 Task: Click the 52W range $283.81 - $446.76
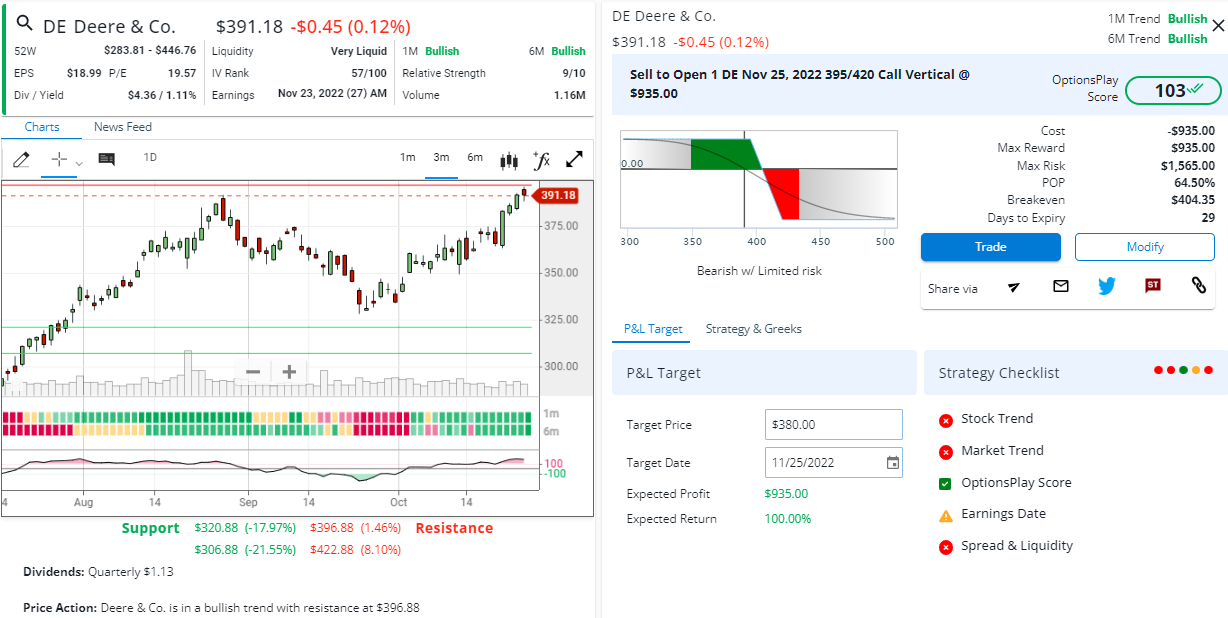click(x=150, y=51)
